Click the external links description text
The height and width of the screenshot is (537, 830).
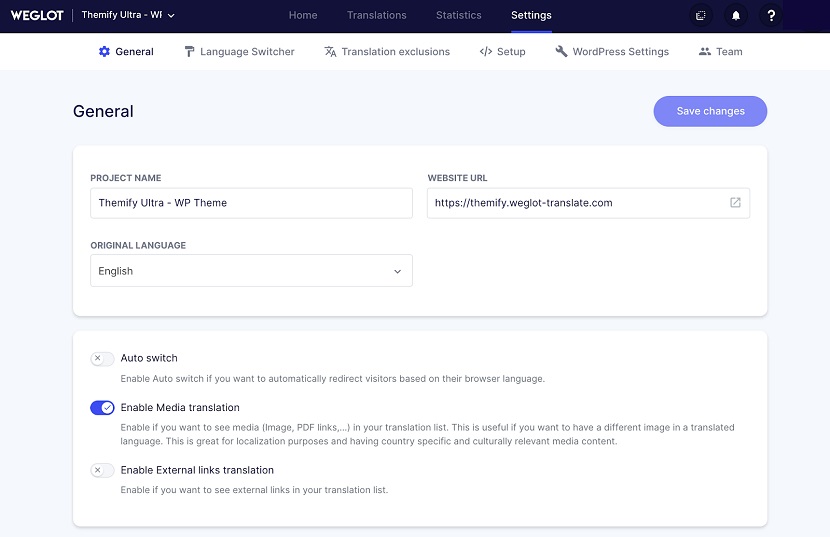pos(254,490)
